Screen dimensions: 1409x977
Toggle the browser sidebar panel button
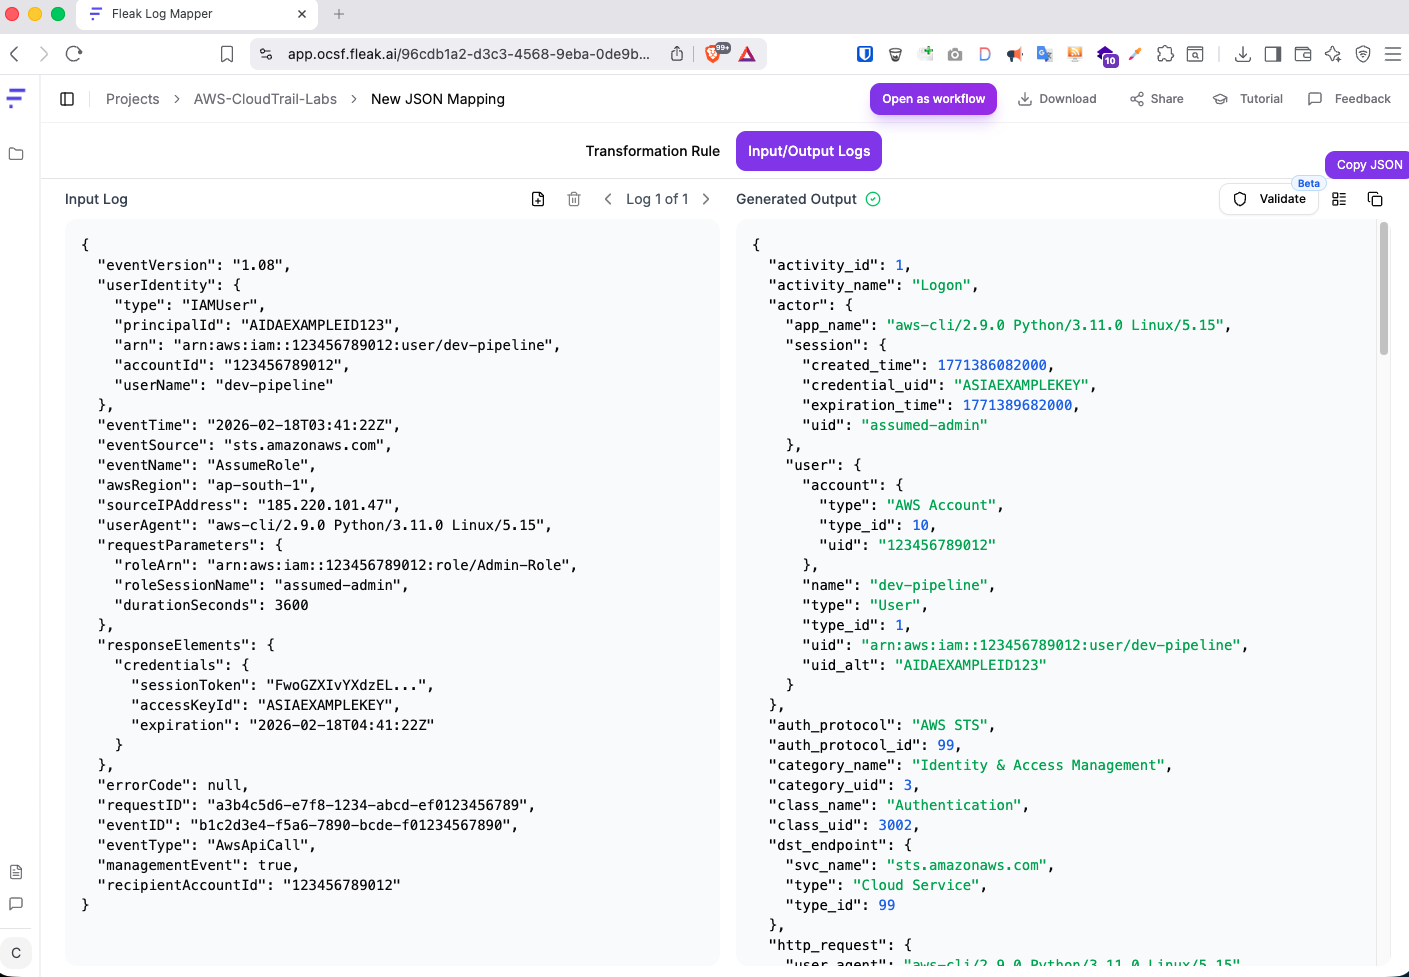[1272, 54]
